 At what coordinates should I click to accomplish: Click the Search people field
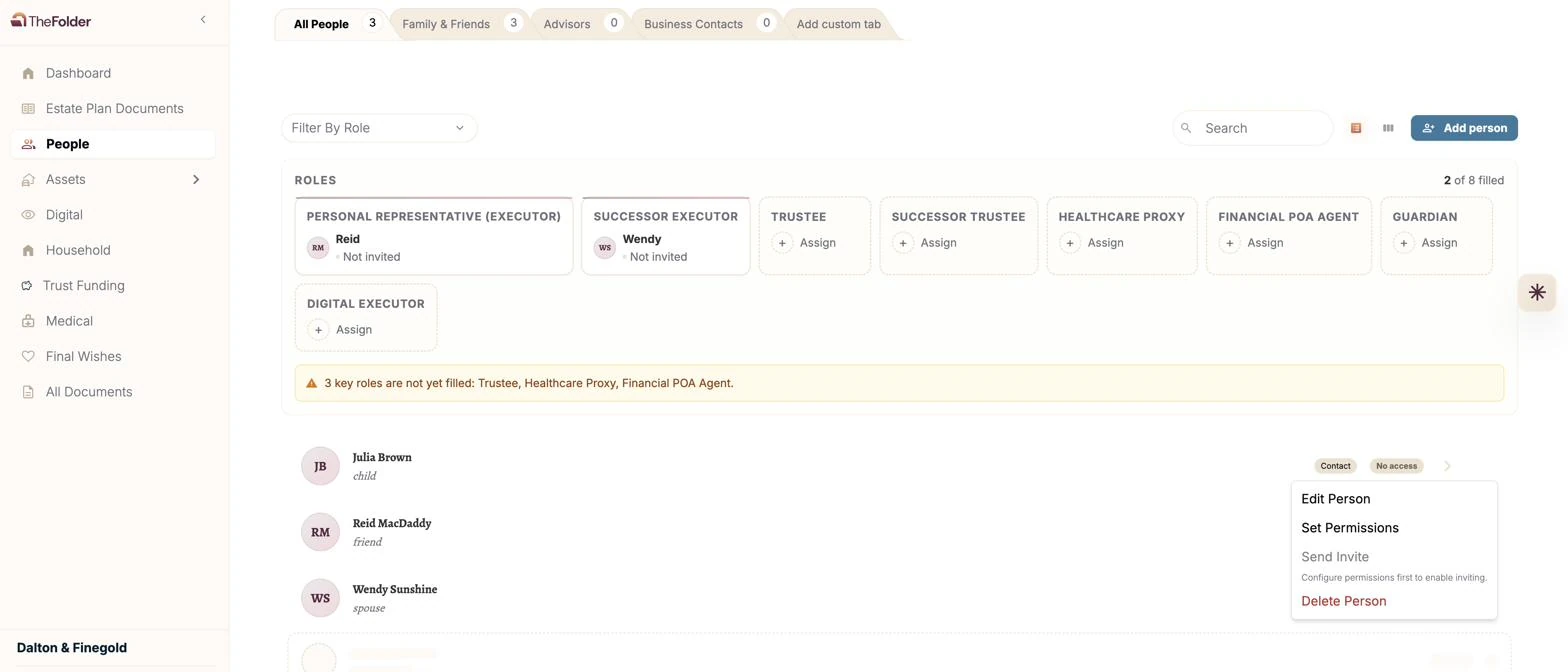(x=1253, y=128)
